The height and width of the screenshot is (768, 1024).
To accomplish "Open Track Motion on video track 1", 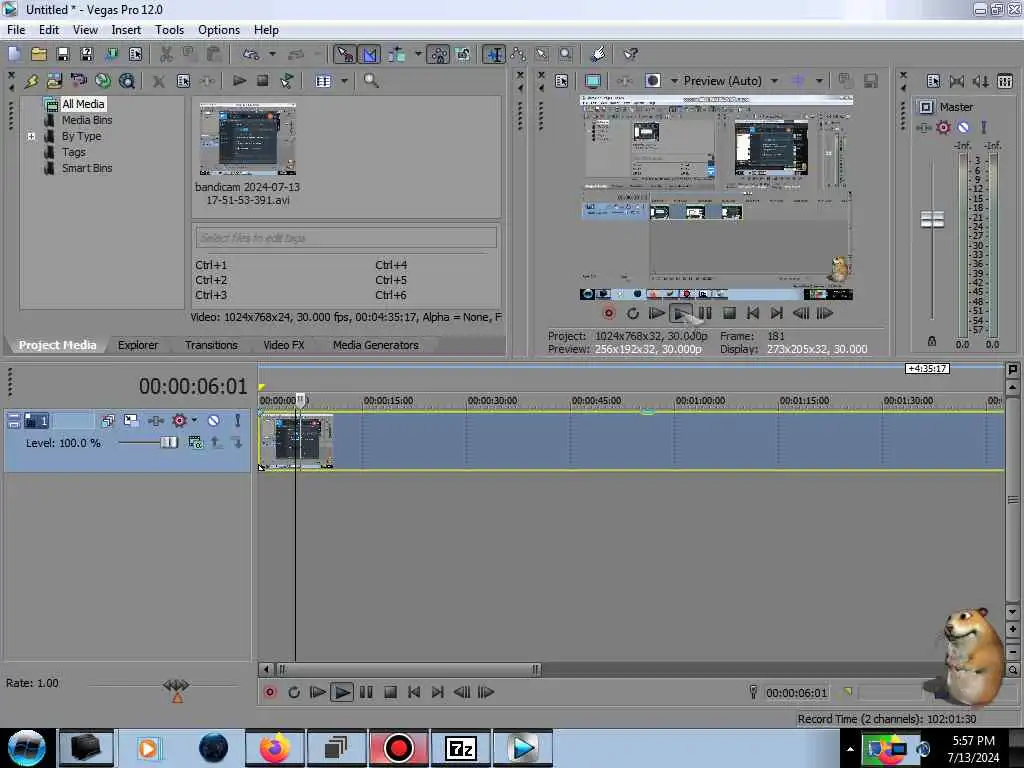I will (131, 421).
